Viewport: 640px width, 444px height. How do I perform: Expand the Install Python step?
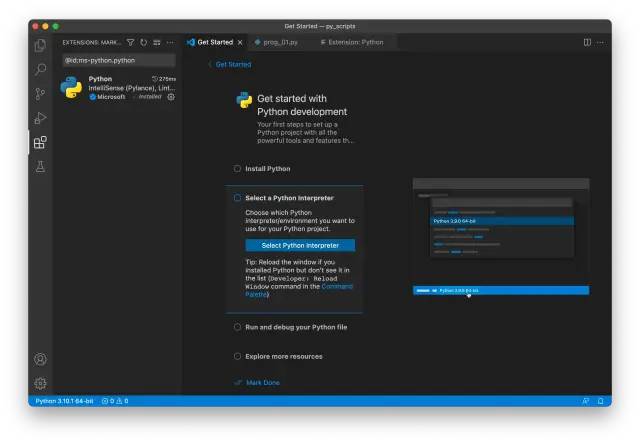click(268, 169)
